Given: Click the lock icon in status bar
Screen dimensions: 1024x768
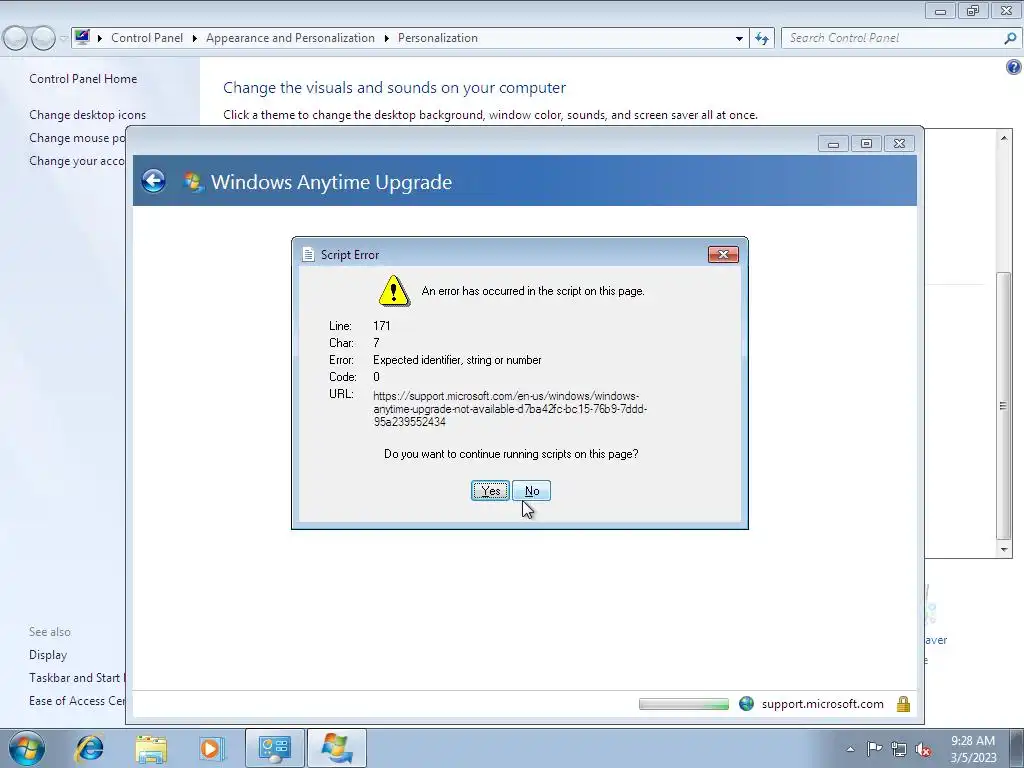Looking at the screenshot, I should coord(903,703).
